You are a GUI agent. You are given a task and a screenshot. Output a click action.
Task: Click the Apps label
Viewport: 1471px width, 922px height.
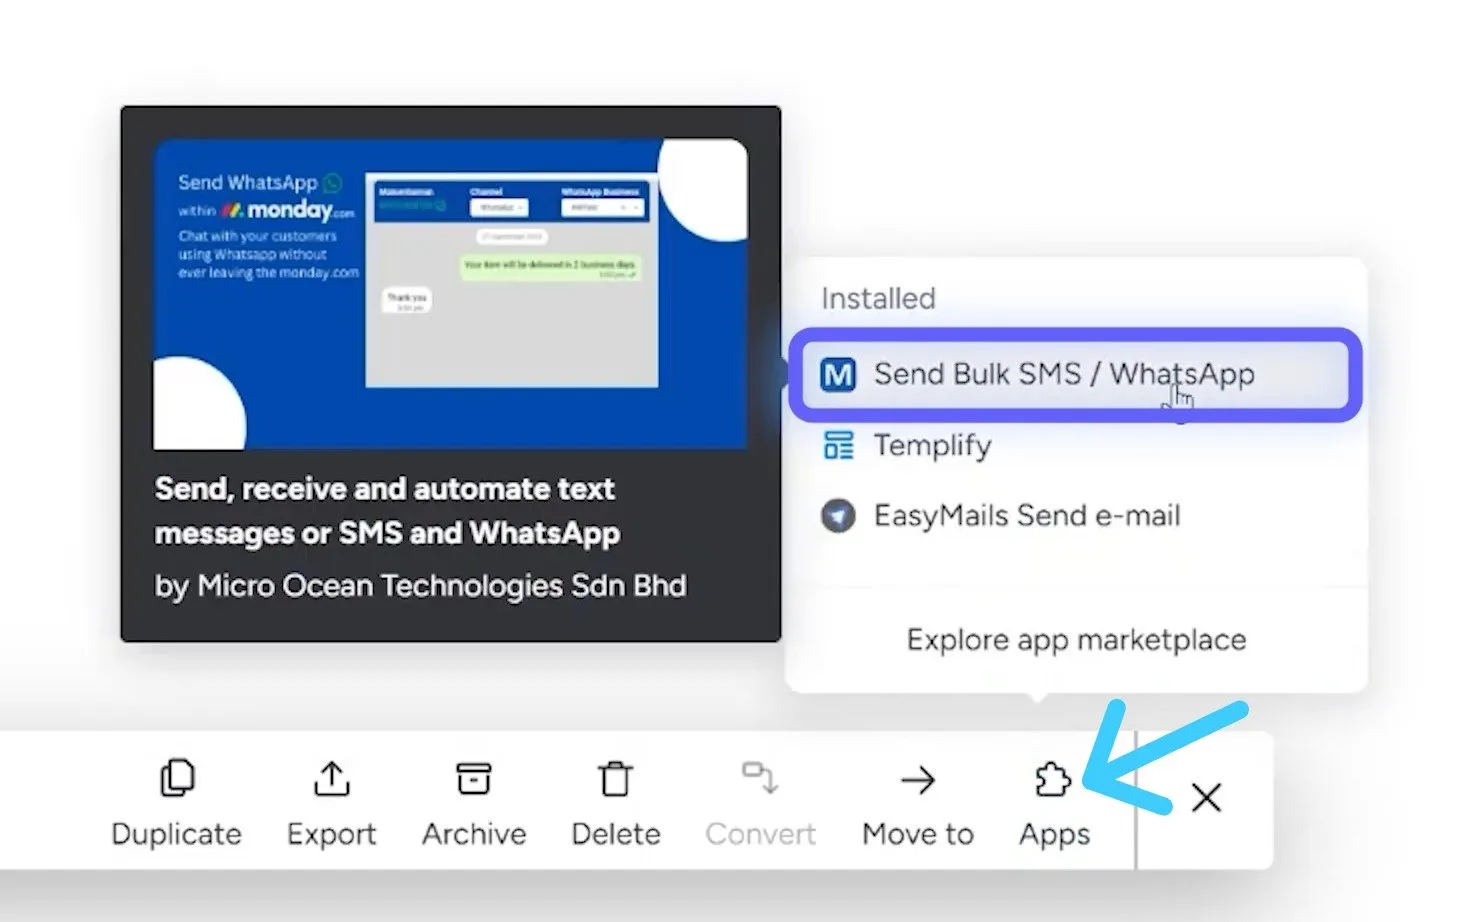click(1054, 835)
